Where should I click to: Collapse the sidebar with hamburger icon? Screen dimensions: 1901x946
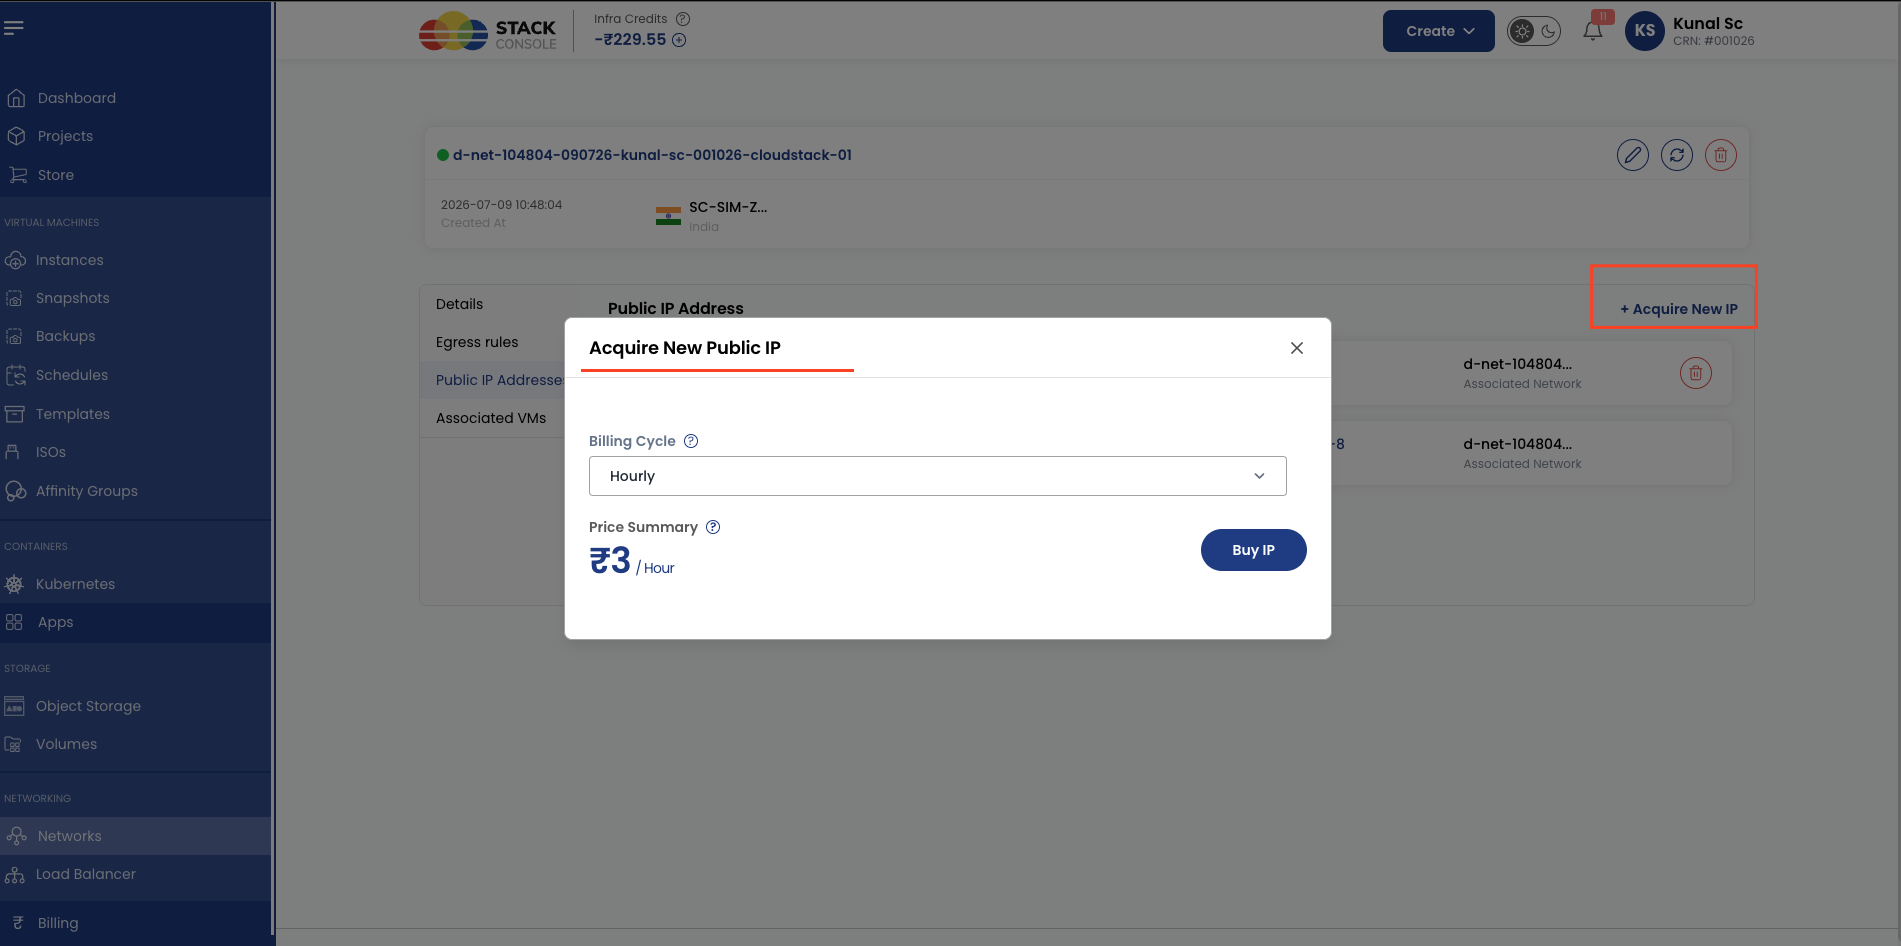click(x=14, y=28)
